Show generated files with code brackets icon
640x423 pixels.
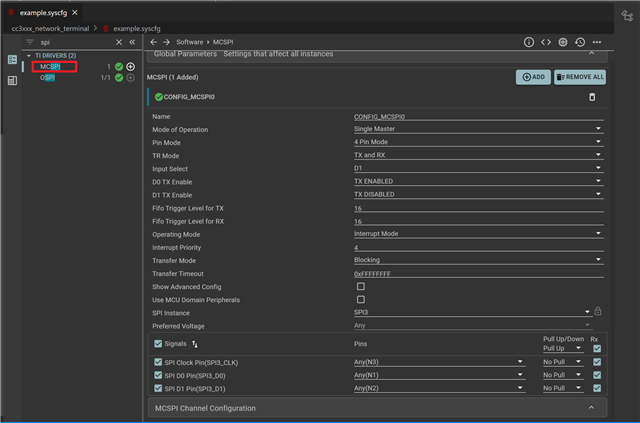[546, 42]
